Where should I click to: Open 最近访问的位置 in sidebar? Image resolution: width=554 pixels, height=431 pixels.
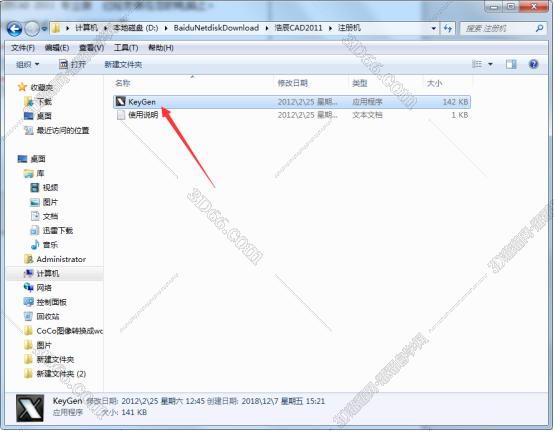[63, 130]
